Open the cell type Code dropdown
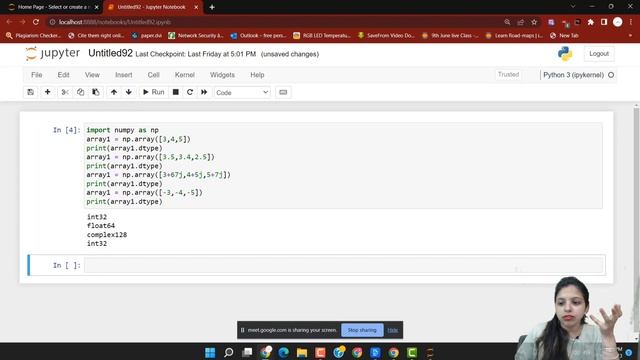This screenshot has width=640, height=360. 242,93
